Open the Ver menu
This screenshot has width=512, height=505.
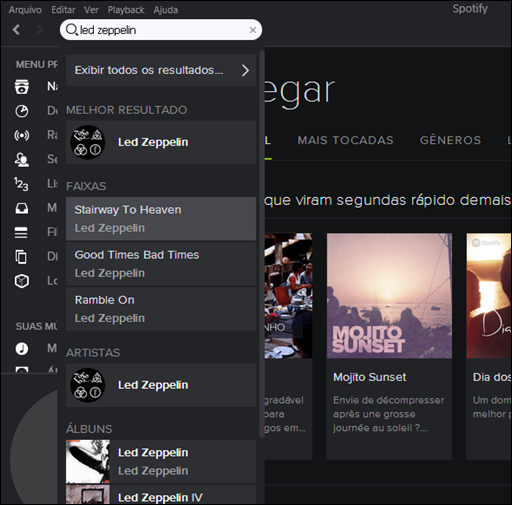tap(91, 10)
